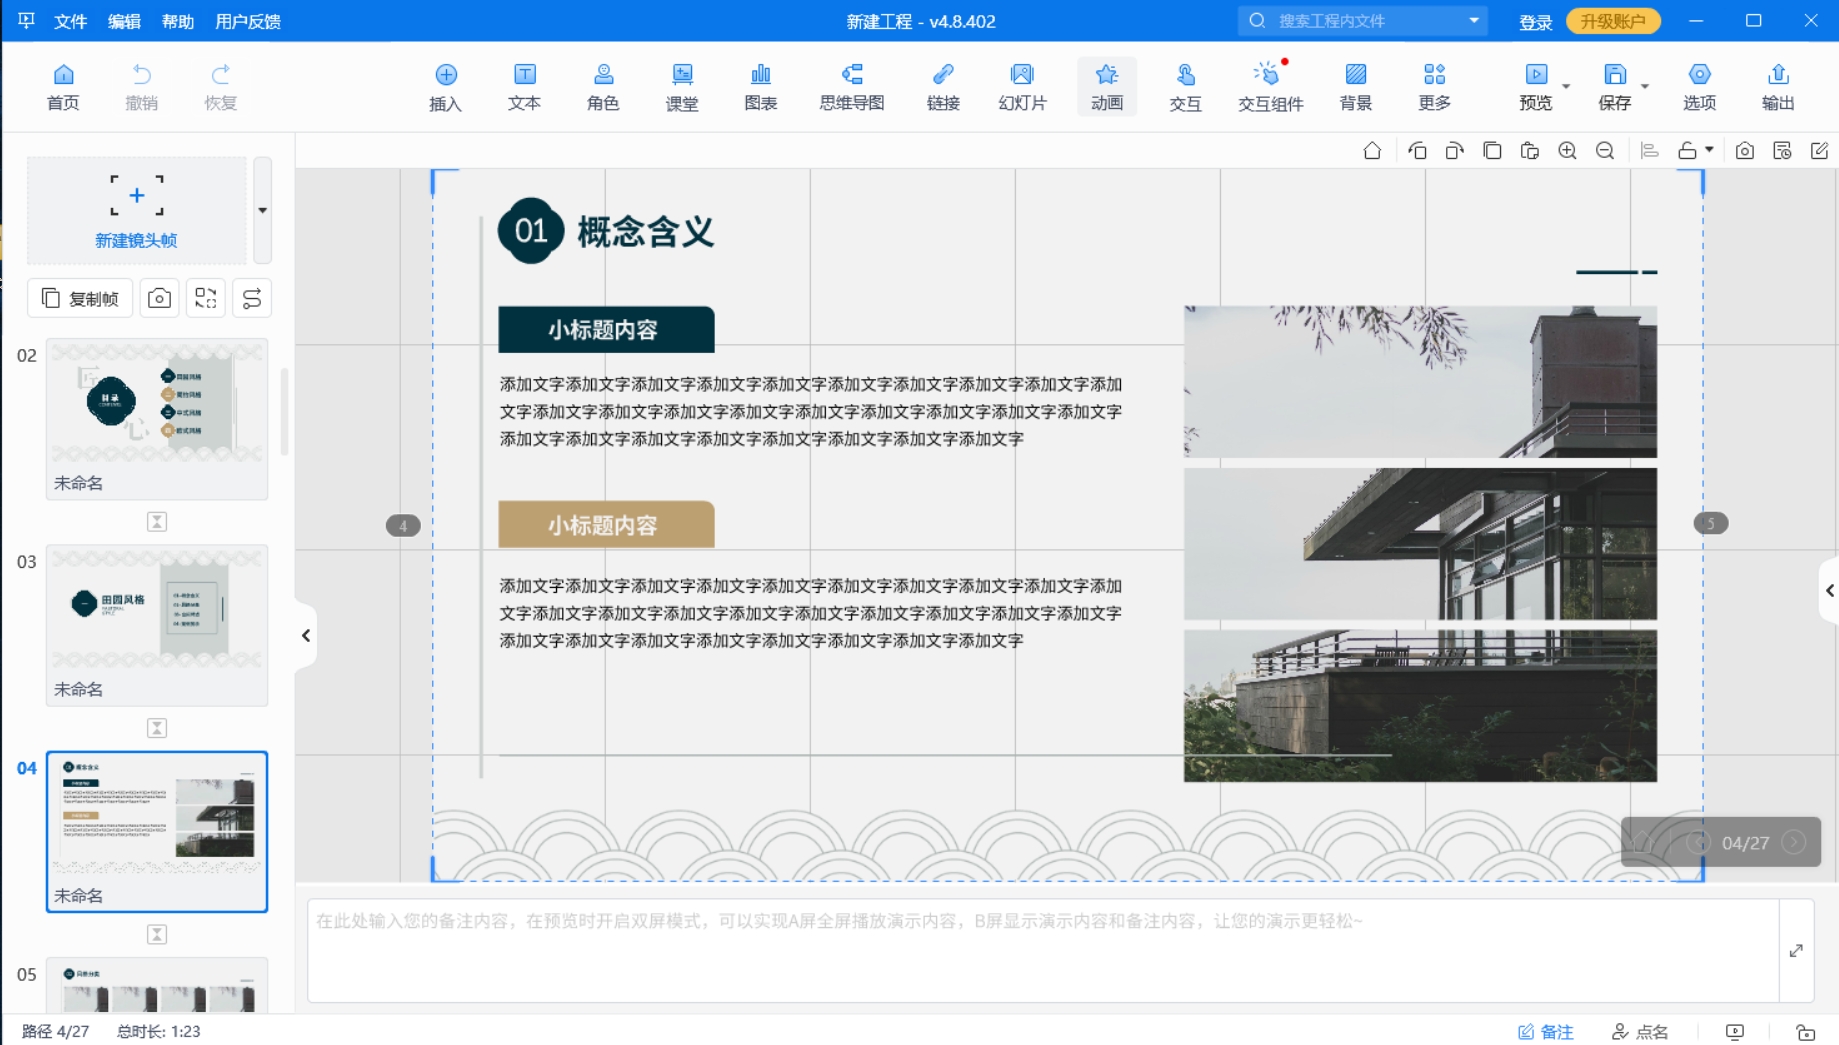Open 选项 options
The height and width of the screenshot is (1045, 1839).
click(1699, 87)
